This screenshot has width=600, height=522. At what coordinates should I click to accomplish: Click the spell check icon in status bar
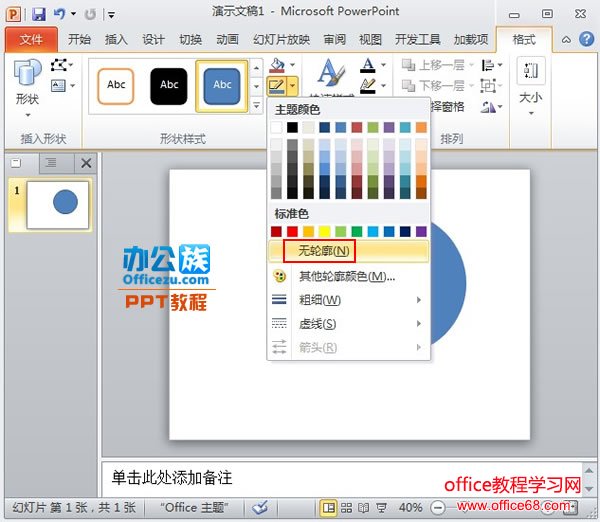click(x=260, y=508)
